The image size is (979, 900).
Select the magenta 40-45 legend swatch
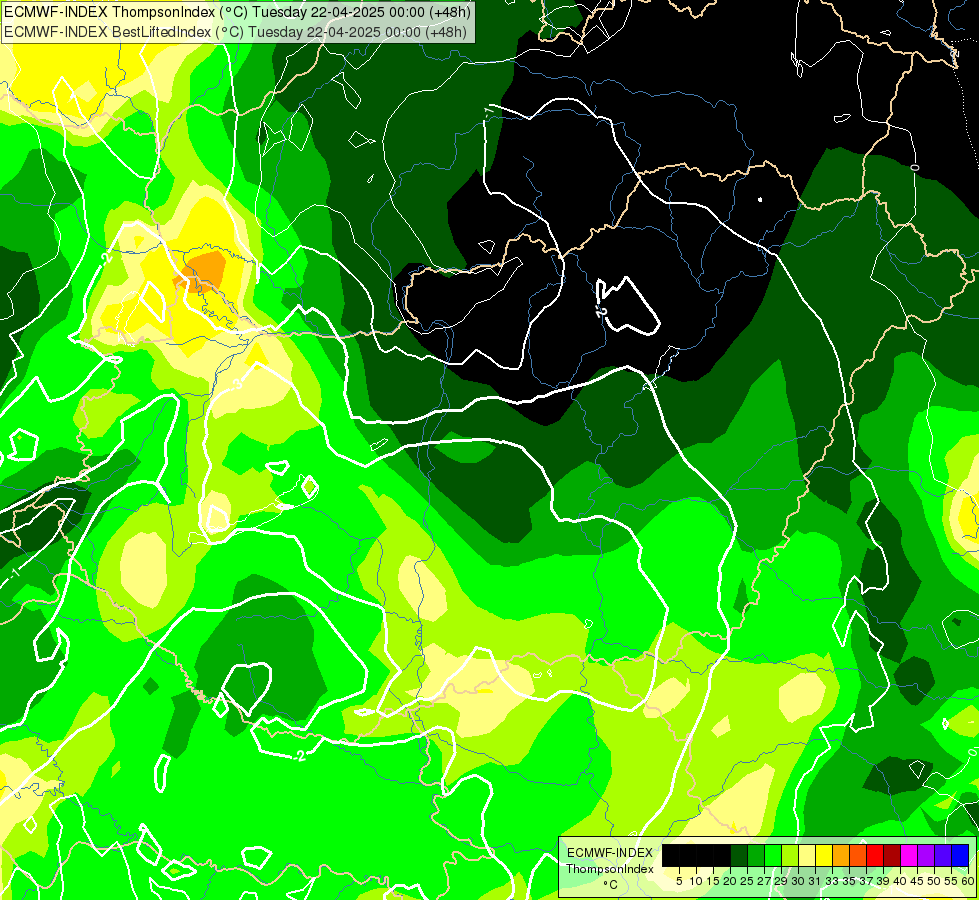(909, 855)
